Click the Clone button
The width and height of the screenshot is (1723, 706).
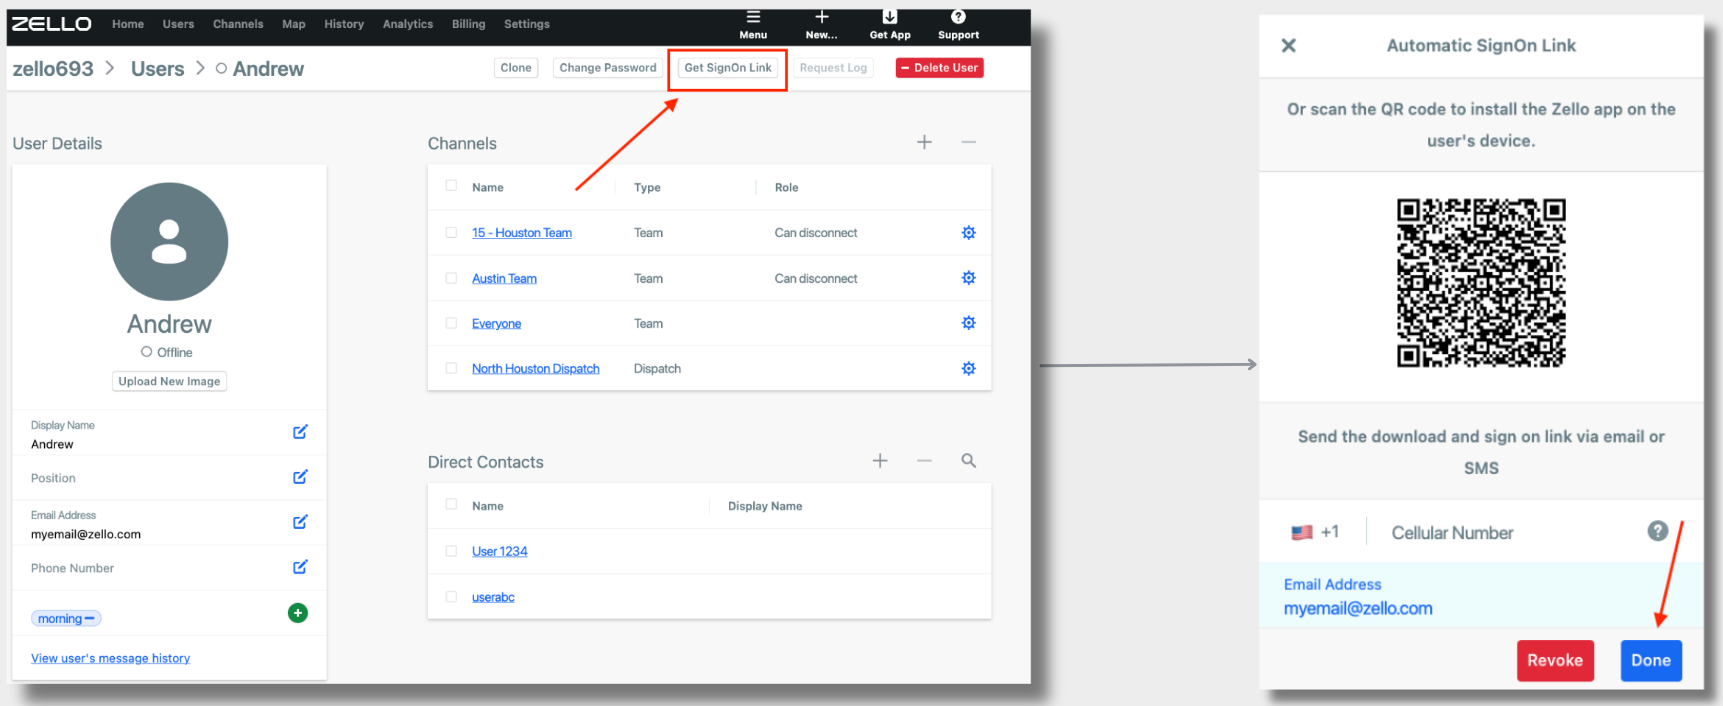point(516,68)
